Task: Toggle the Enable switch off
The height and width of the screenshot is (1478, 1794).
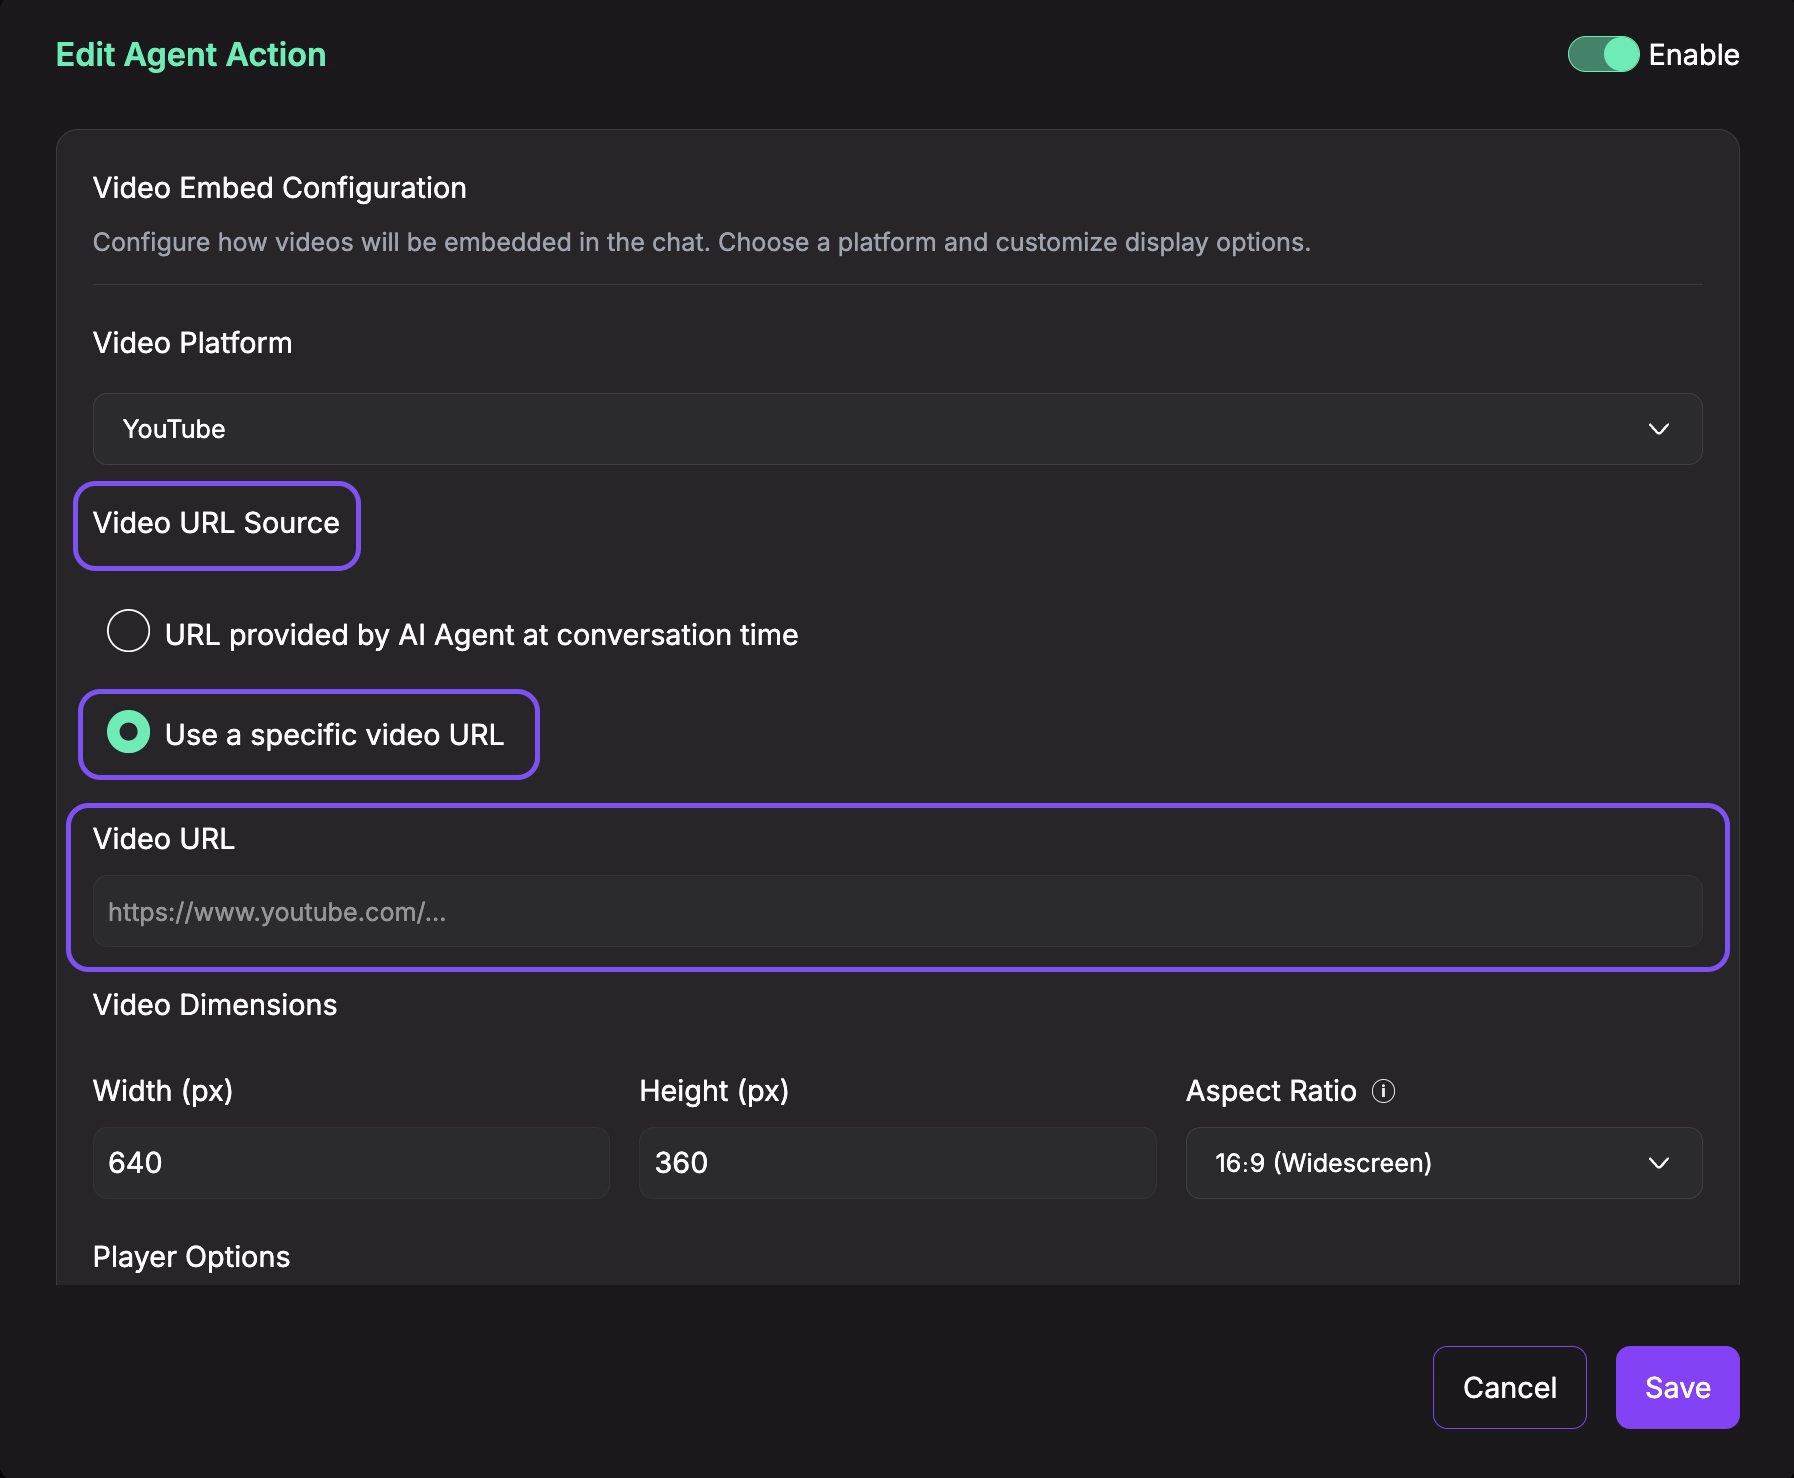Action: [x=1602, y=54]
